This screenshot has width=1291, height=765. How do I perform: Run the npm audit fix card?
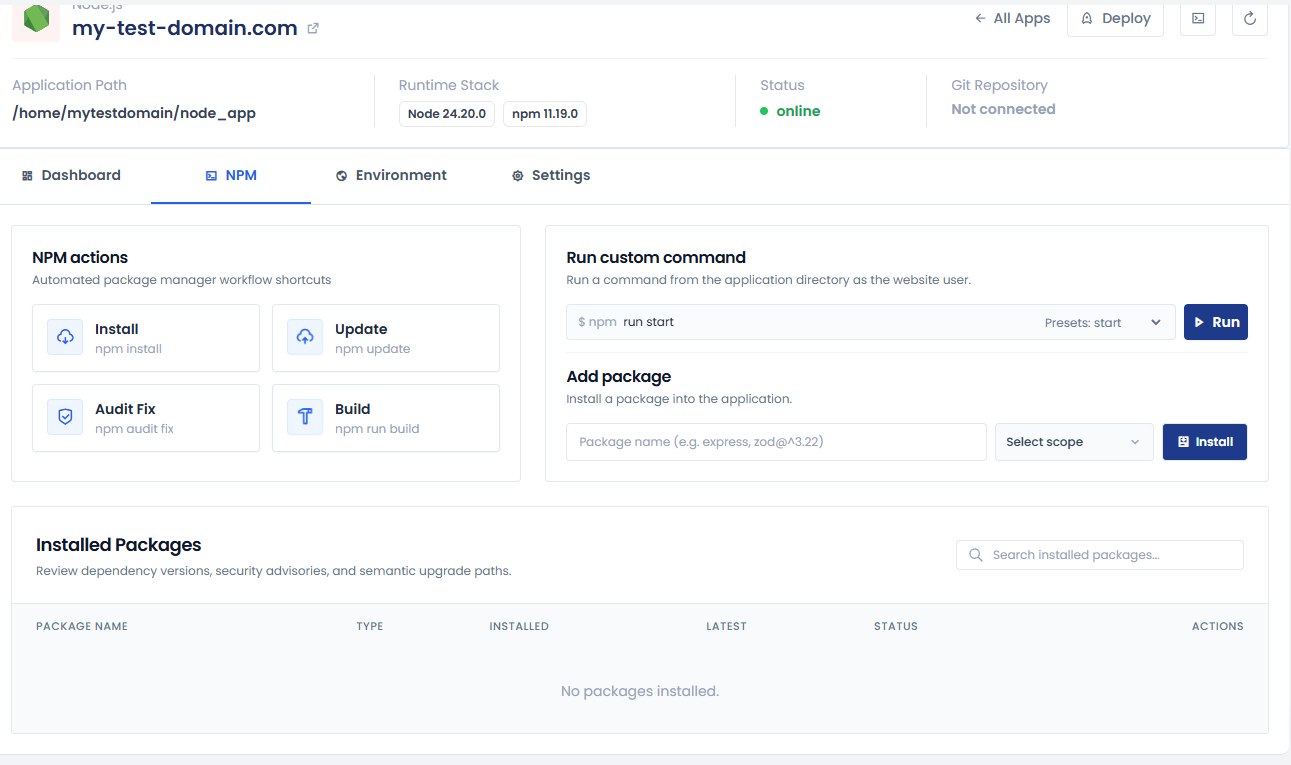coord(146,418)
